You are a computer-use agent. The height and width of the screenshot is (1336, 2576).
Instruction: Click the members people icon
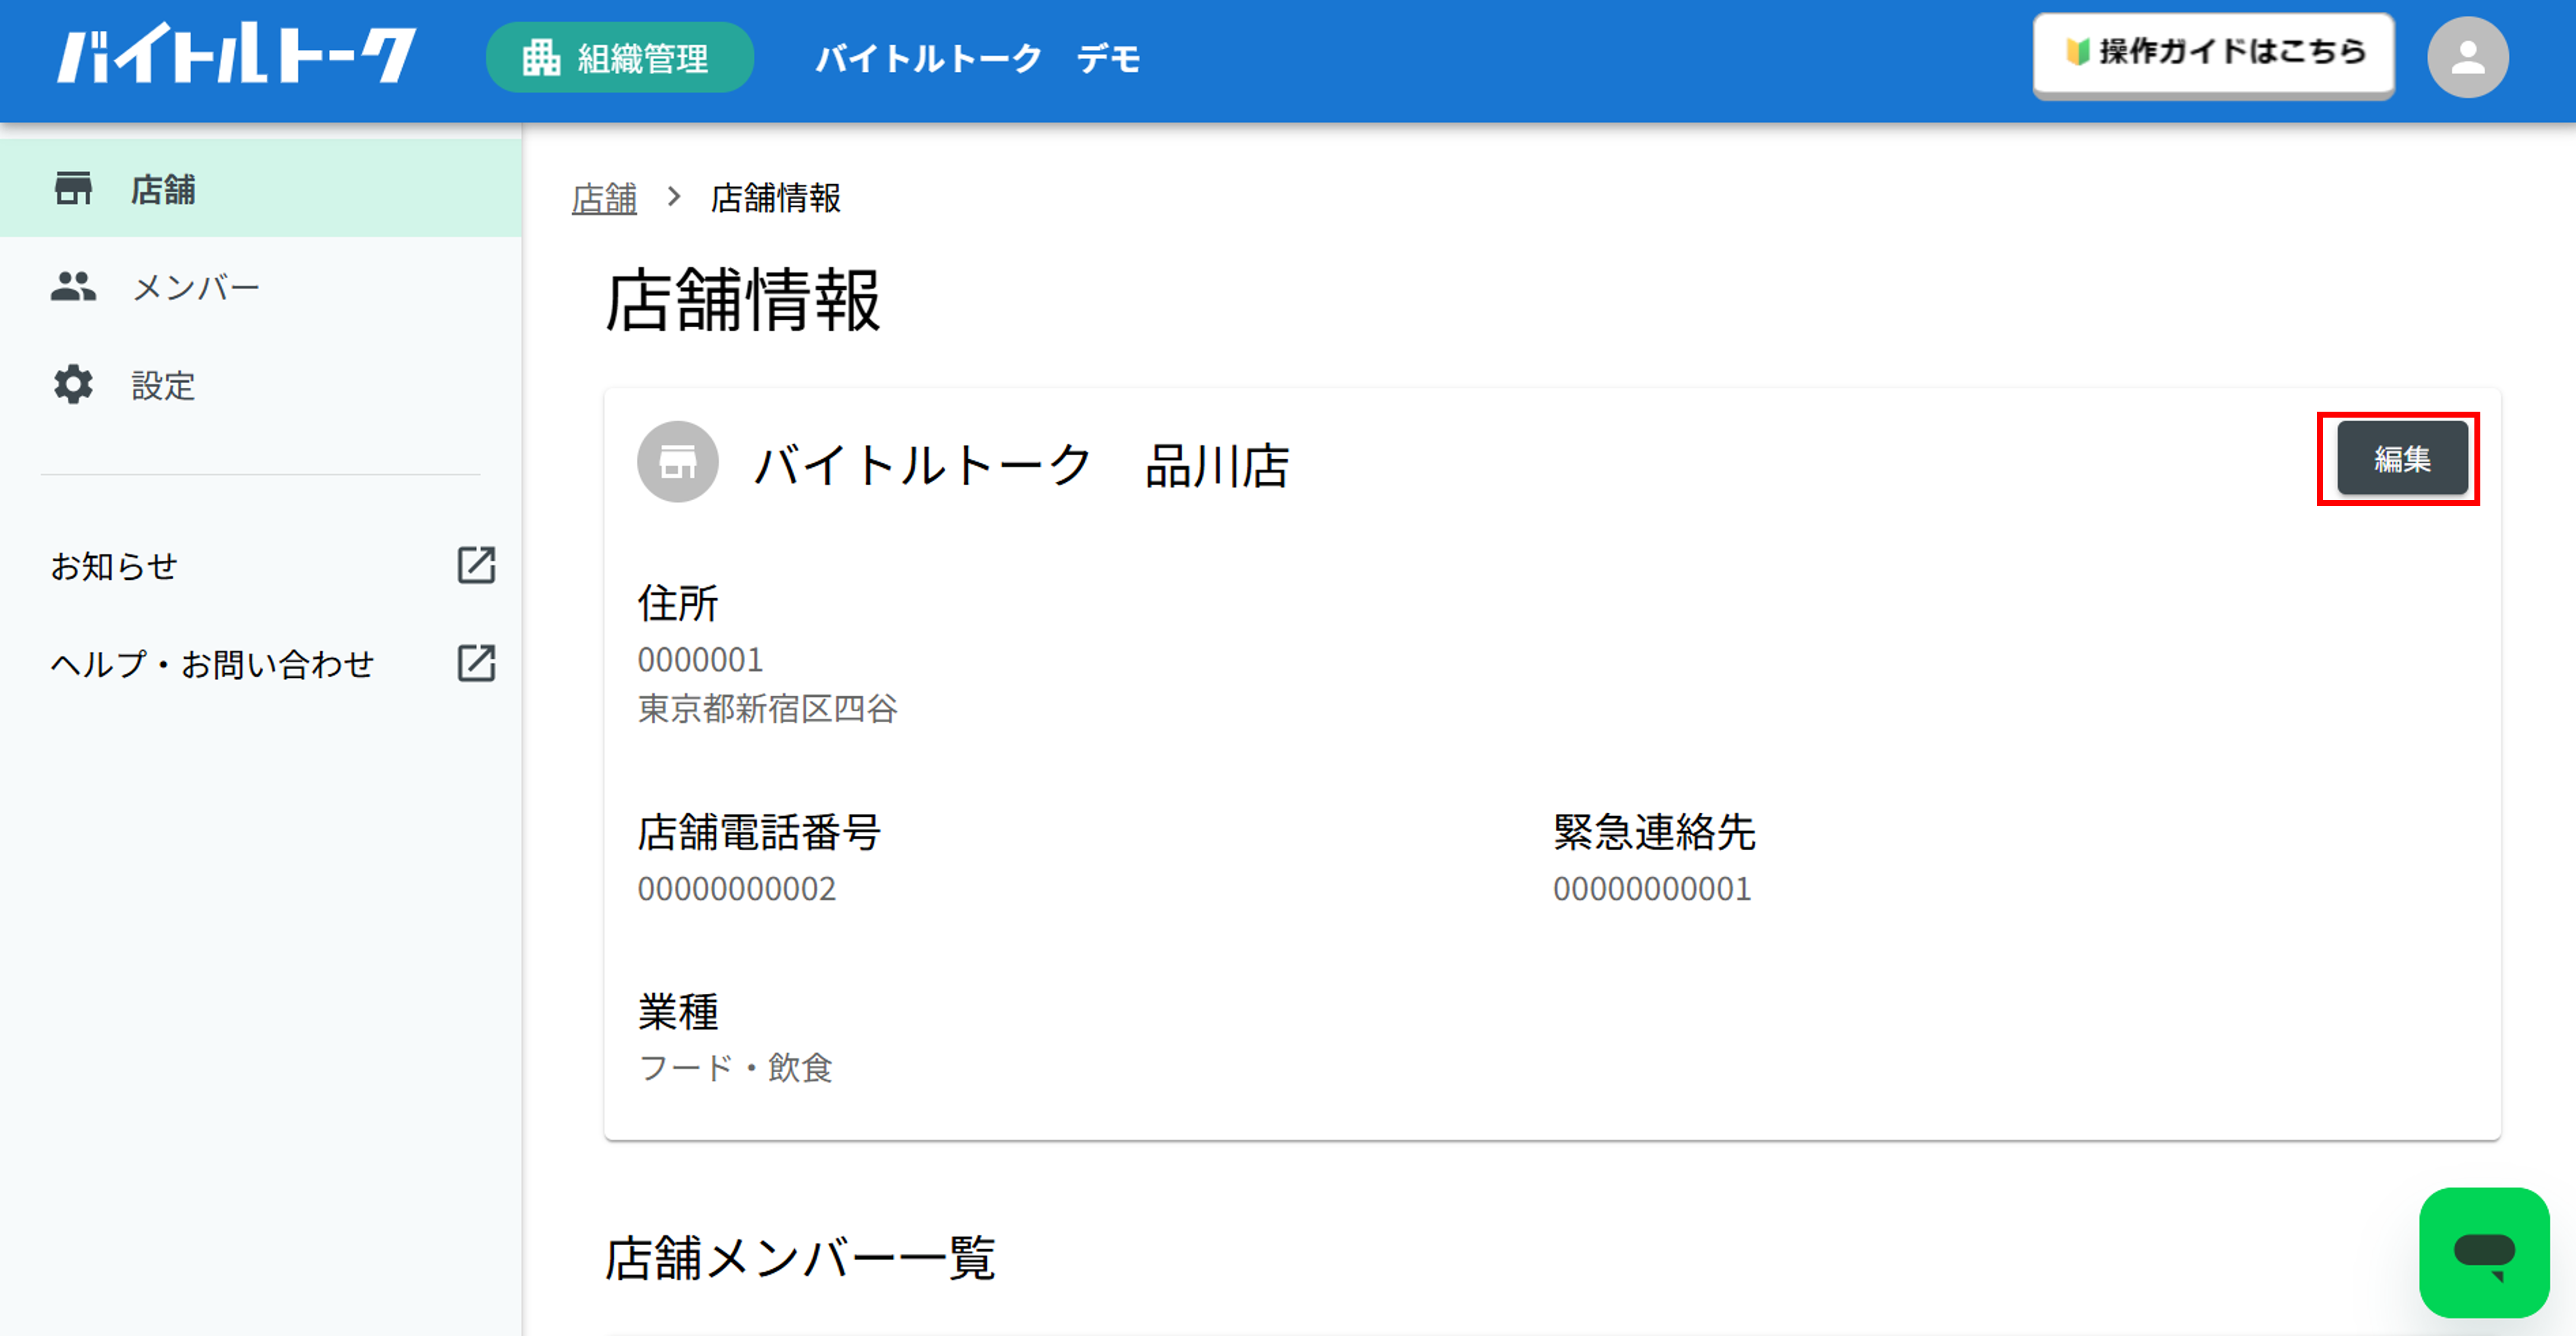[73, 287]
